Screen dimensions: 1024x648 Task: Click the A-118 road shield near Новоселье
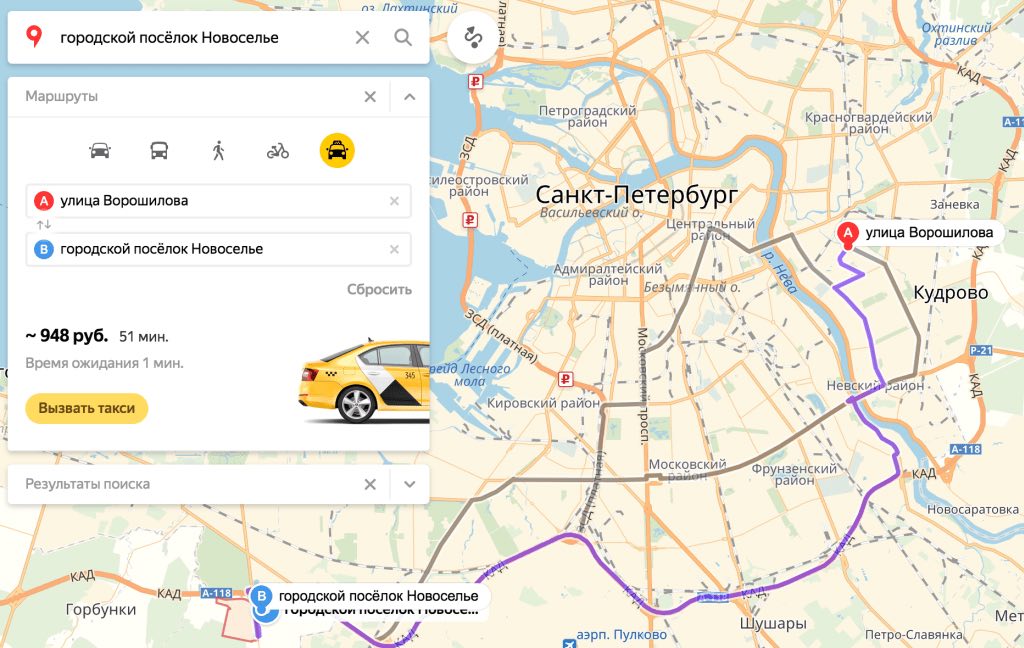[x=216, y=593]
